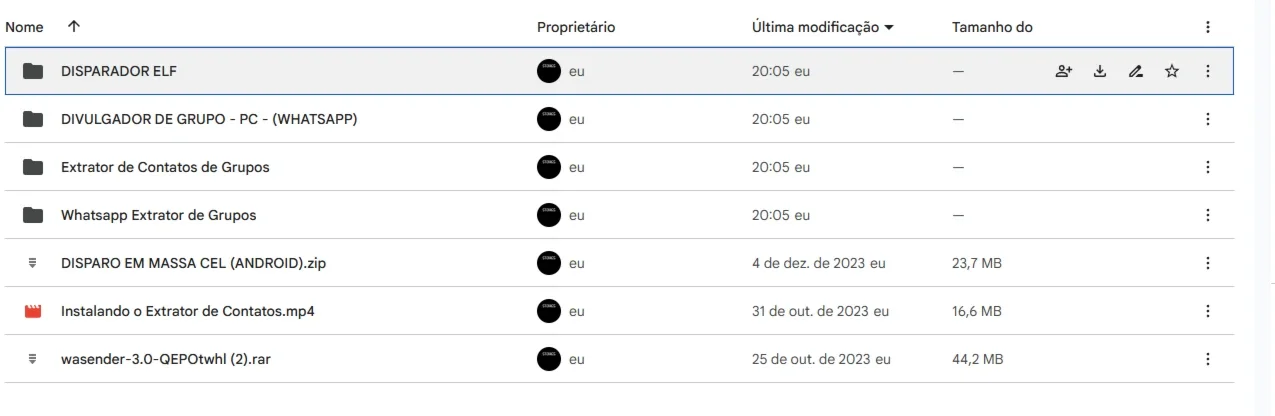Click owner avatar on Extrator de Contatos row
Screen dimensions: 1275x416
549,167
